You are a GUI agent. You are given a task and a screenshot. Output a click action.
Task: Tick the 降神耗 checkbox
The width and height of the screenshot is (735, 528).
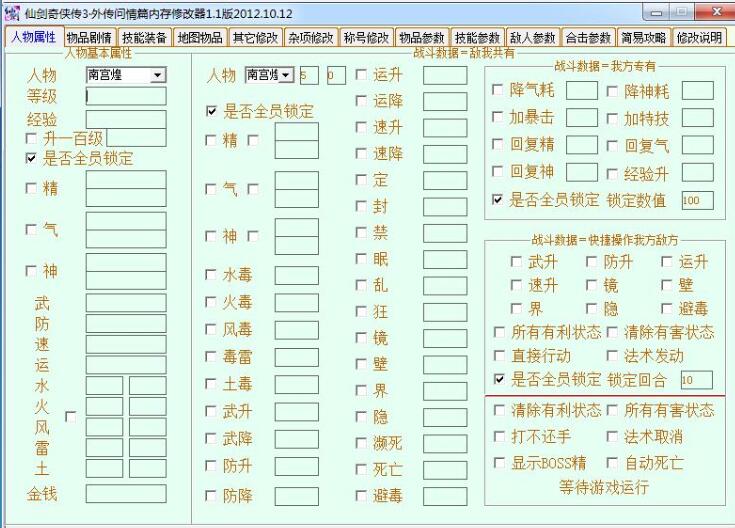(612, 91)
